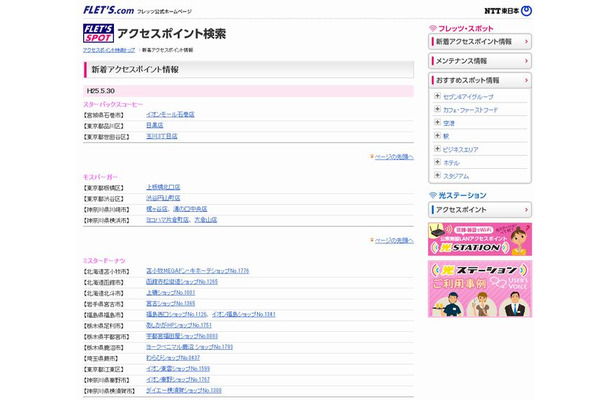Expand the 駅 plus icon
This screenshot has width=610, height=400.
click(437, 135)
